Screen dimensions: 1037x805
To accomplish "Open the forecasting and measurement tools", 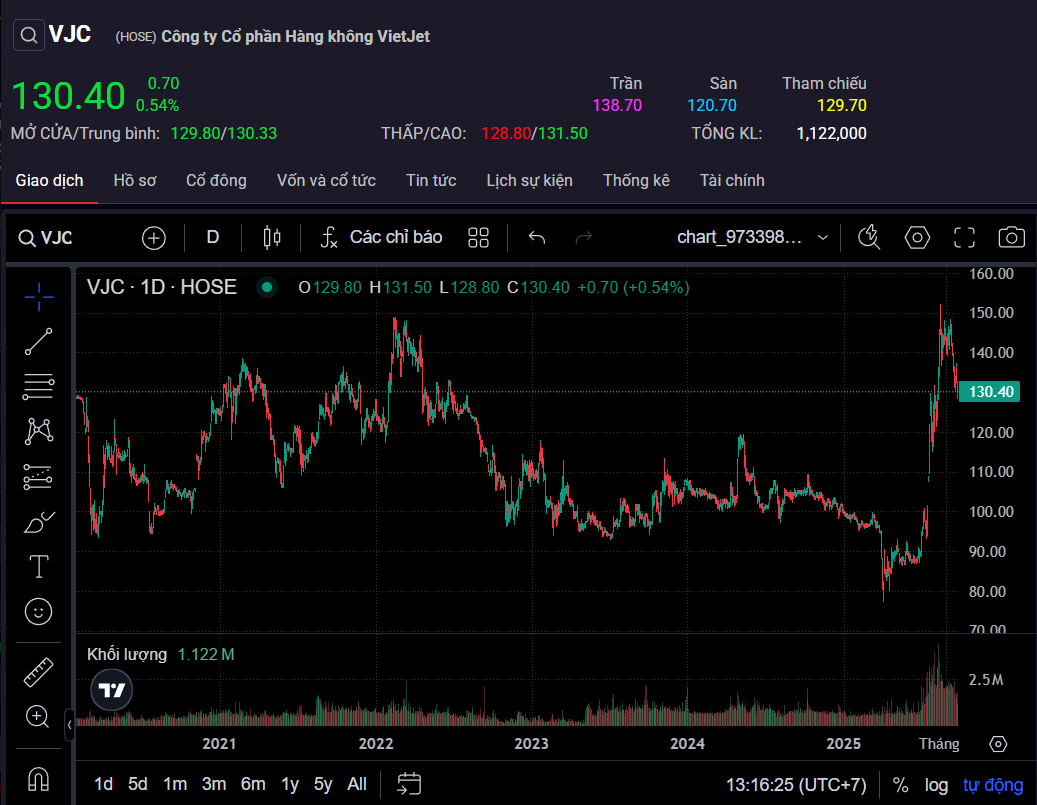I will 38,476.
